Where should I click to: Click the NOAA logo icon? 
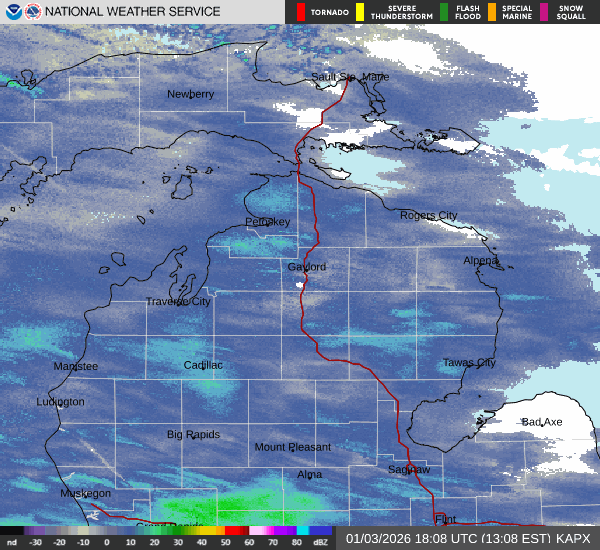click(12, 12)
